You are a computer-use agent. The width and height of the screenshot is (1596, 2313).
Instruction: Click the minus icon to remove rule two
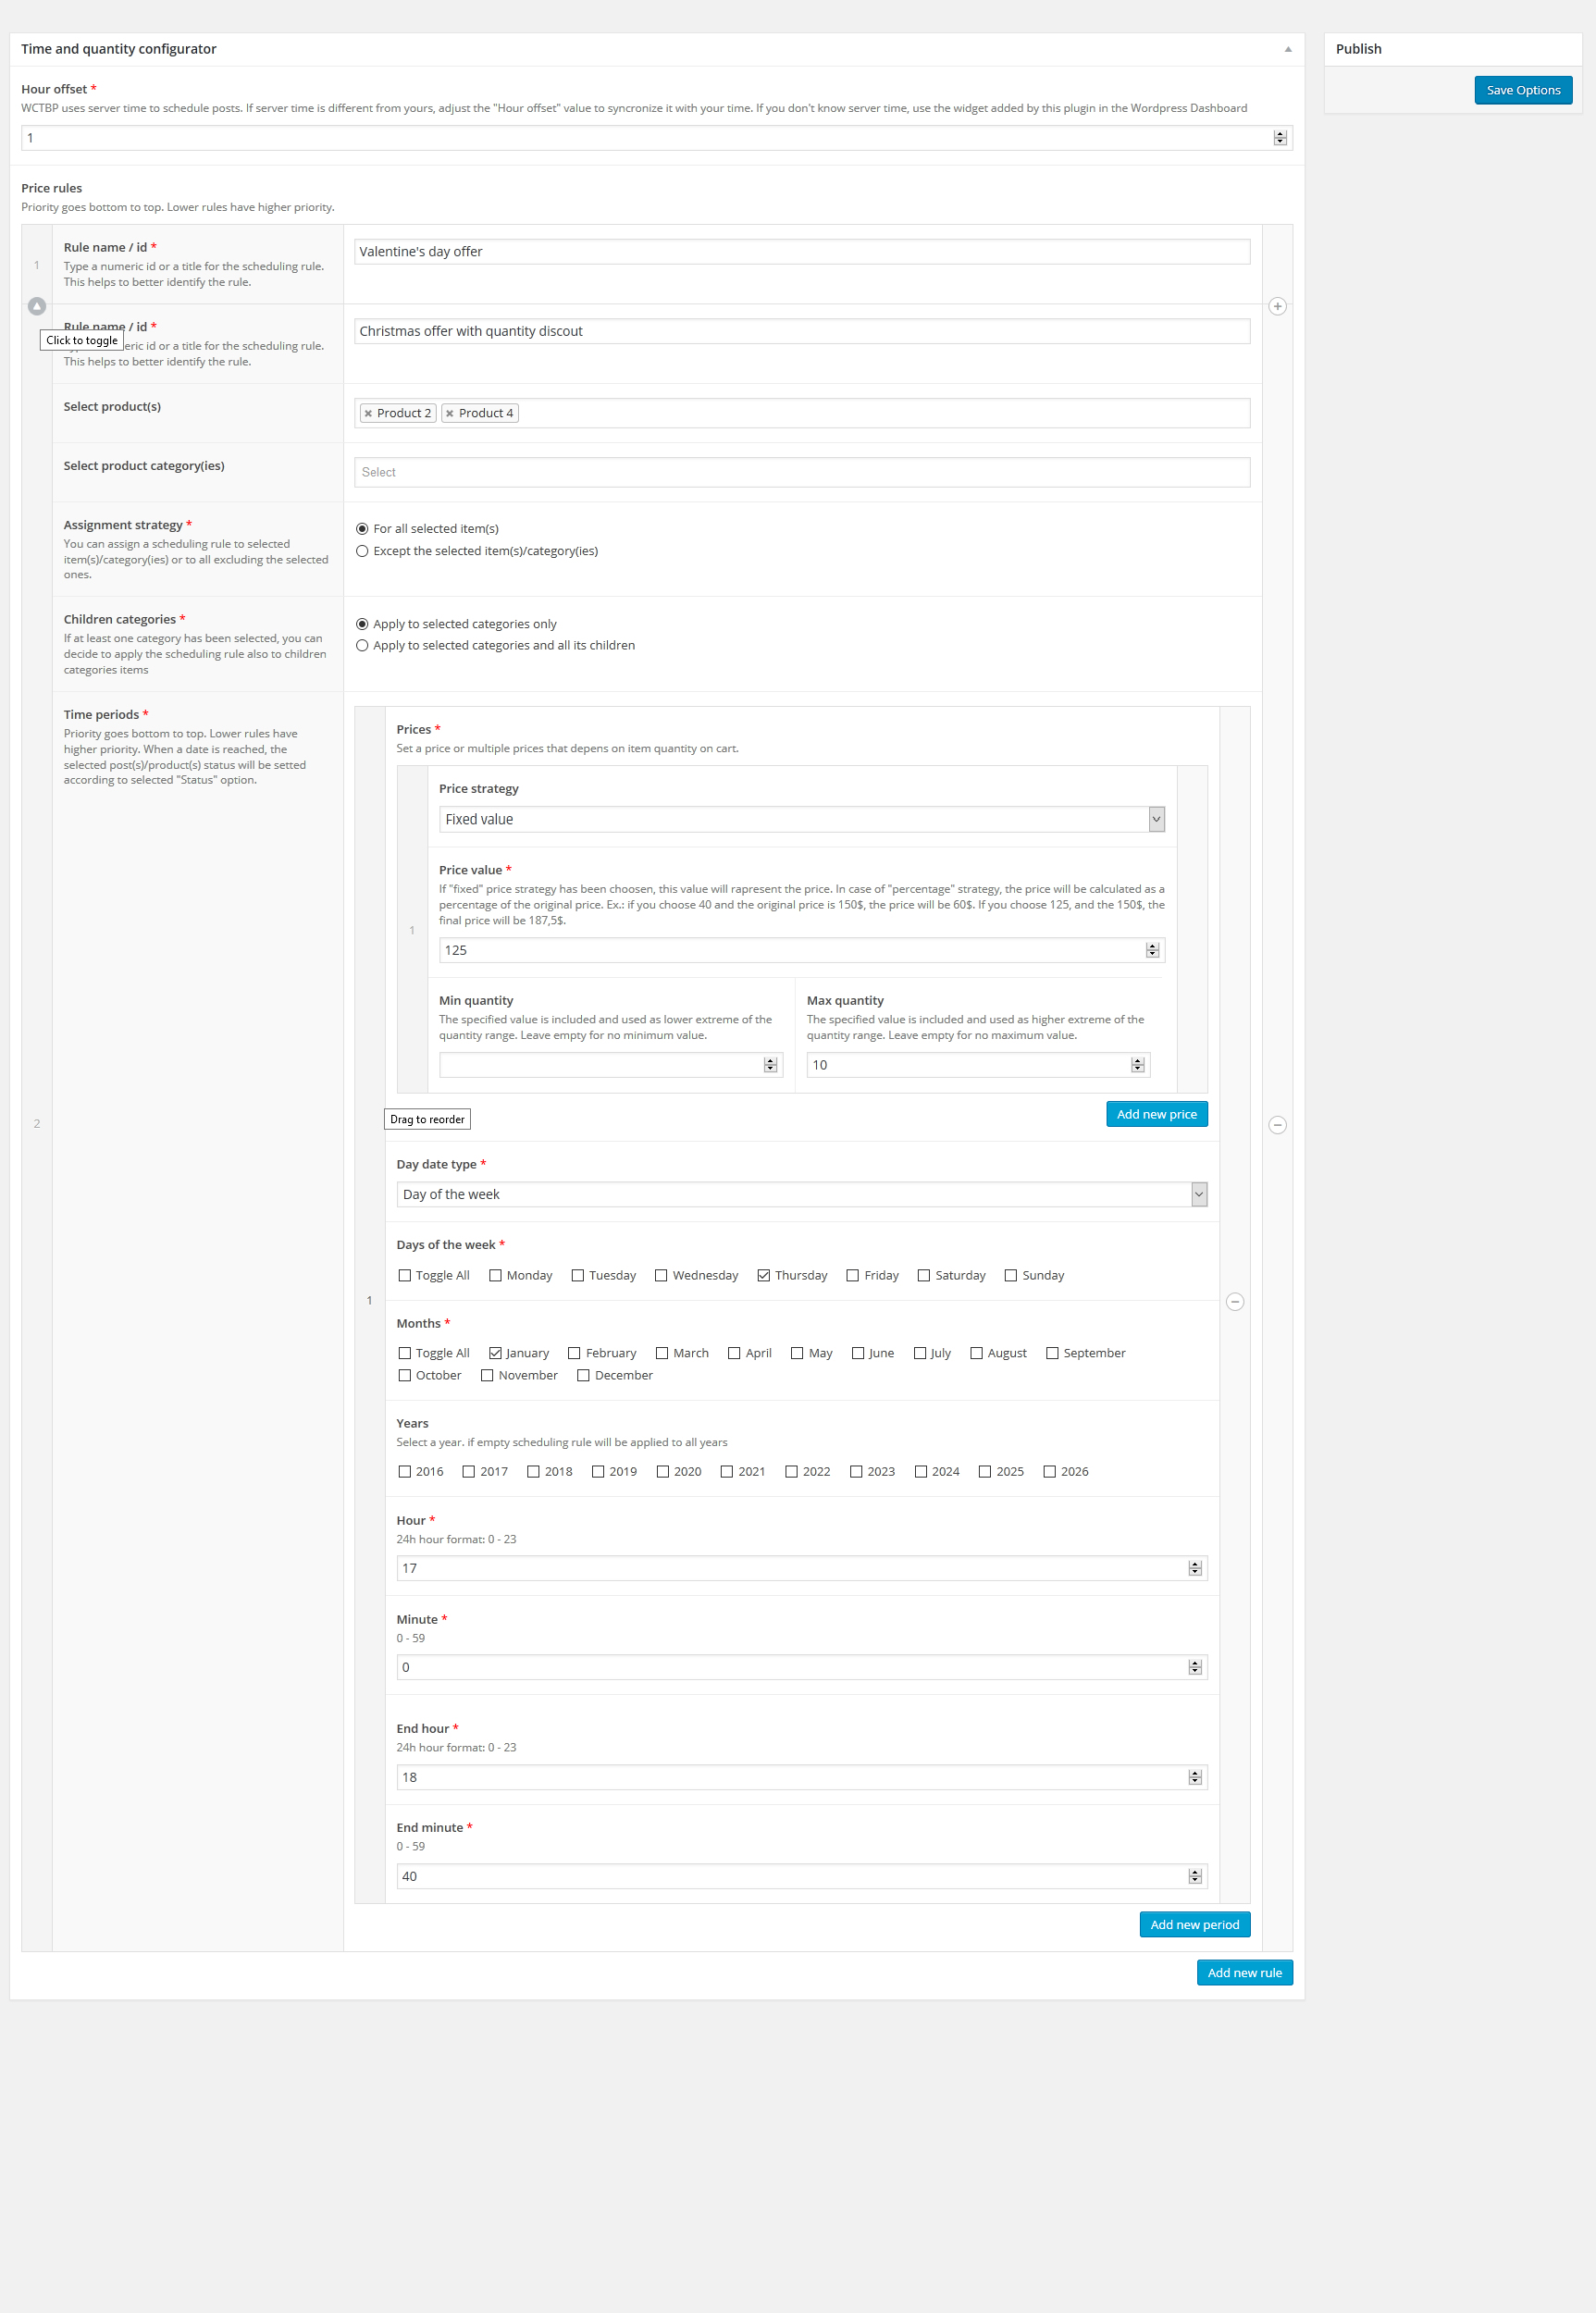[1277, 1125]
